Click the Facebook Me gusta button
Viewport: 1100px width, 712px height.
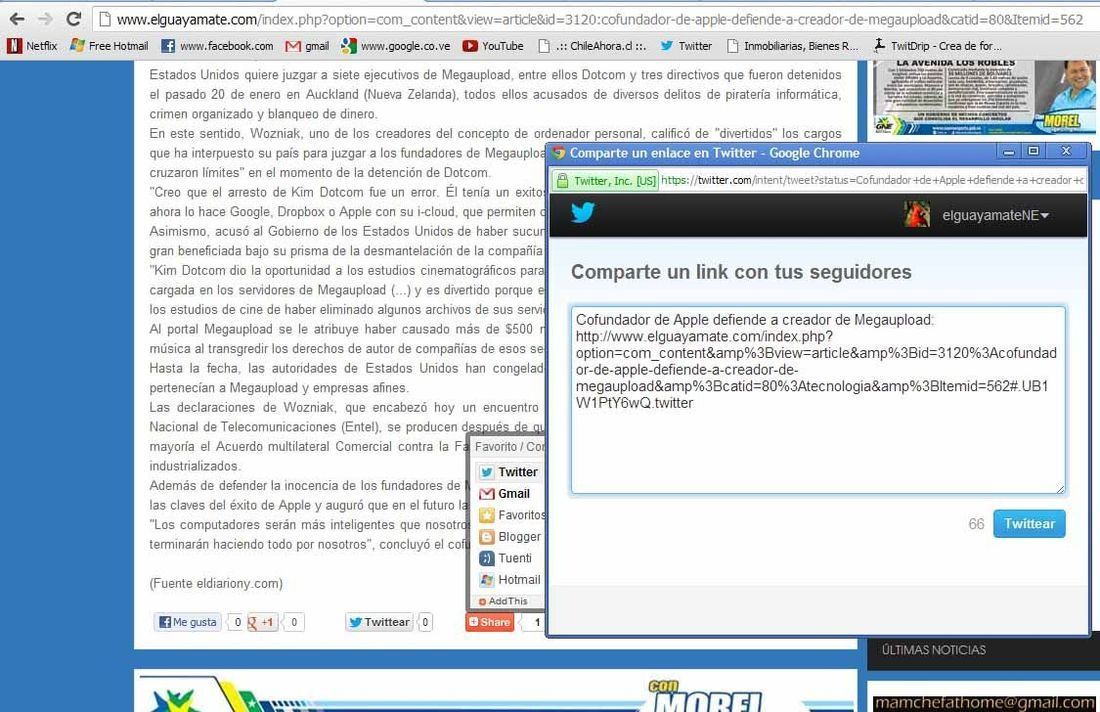[188, 622]
